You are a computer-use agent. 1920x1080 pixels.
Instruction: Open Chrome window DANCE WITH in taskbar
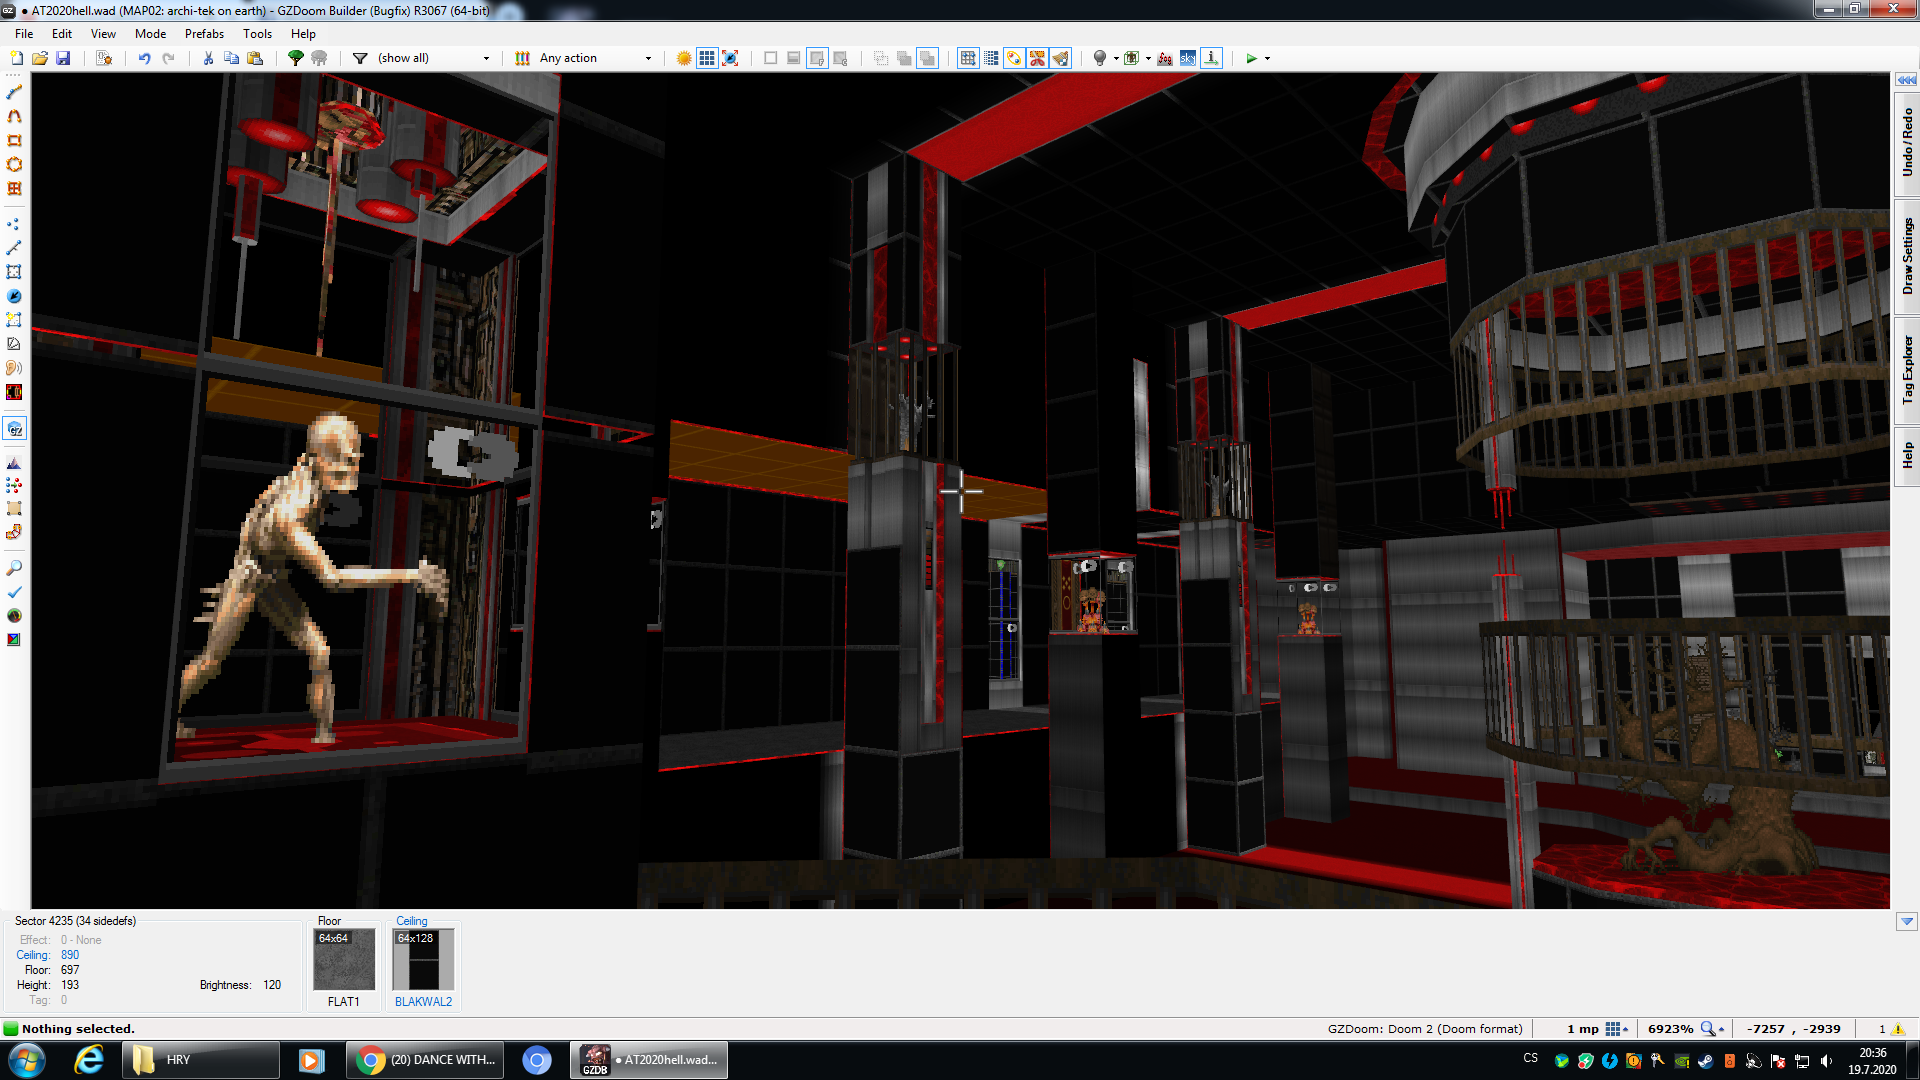coord(425,1060)
